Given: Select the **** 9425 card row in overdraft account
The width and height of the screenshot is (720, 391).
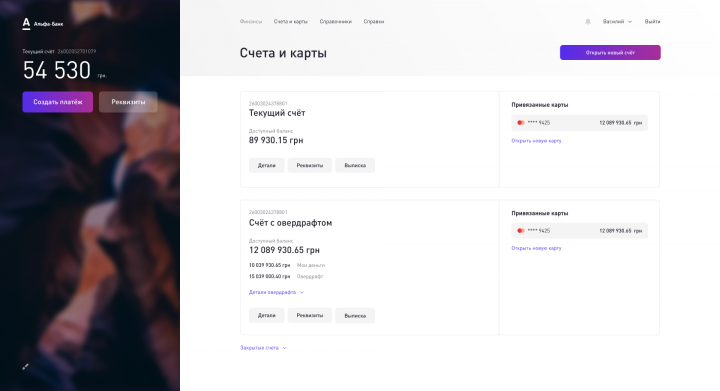Looking at the screenshot, I should click(x=579, y=230).
